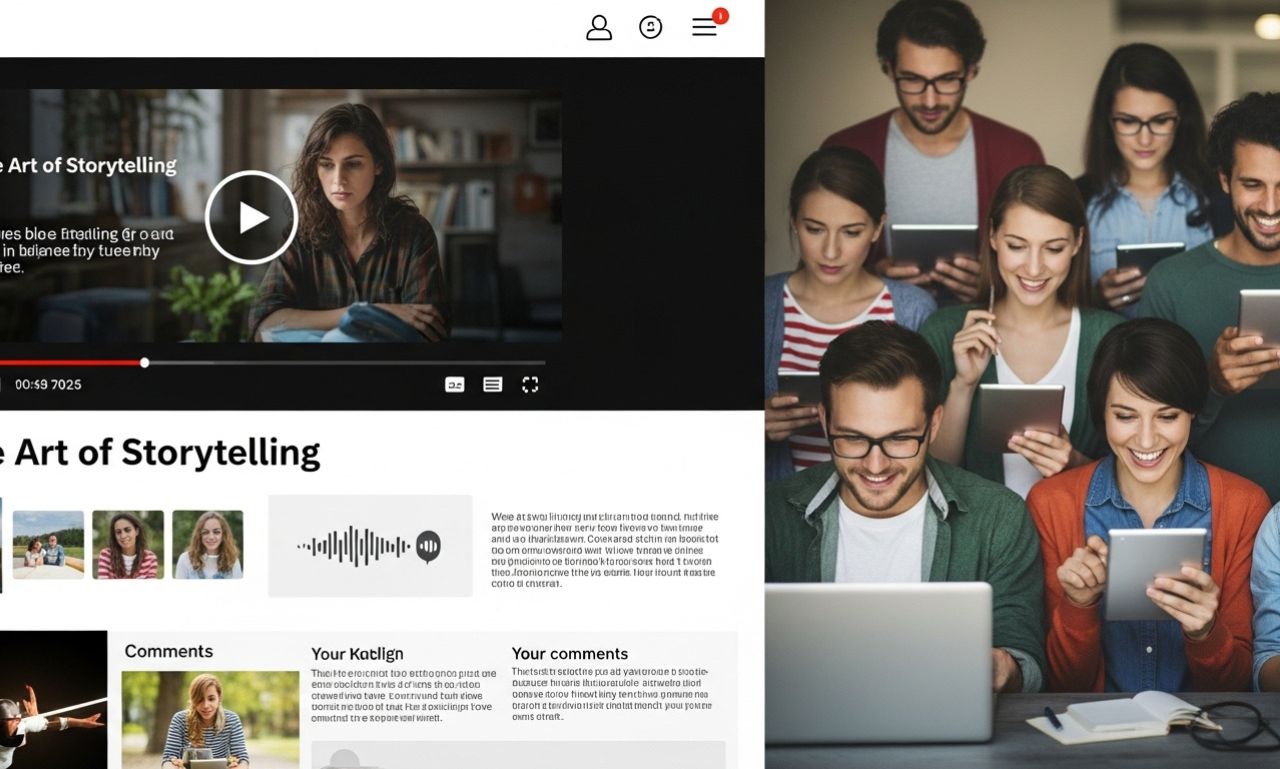Click the comment input box
Screen dimensions: 1280x769
pyautogui.click(x=518, y=755)
